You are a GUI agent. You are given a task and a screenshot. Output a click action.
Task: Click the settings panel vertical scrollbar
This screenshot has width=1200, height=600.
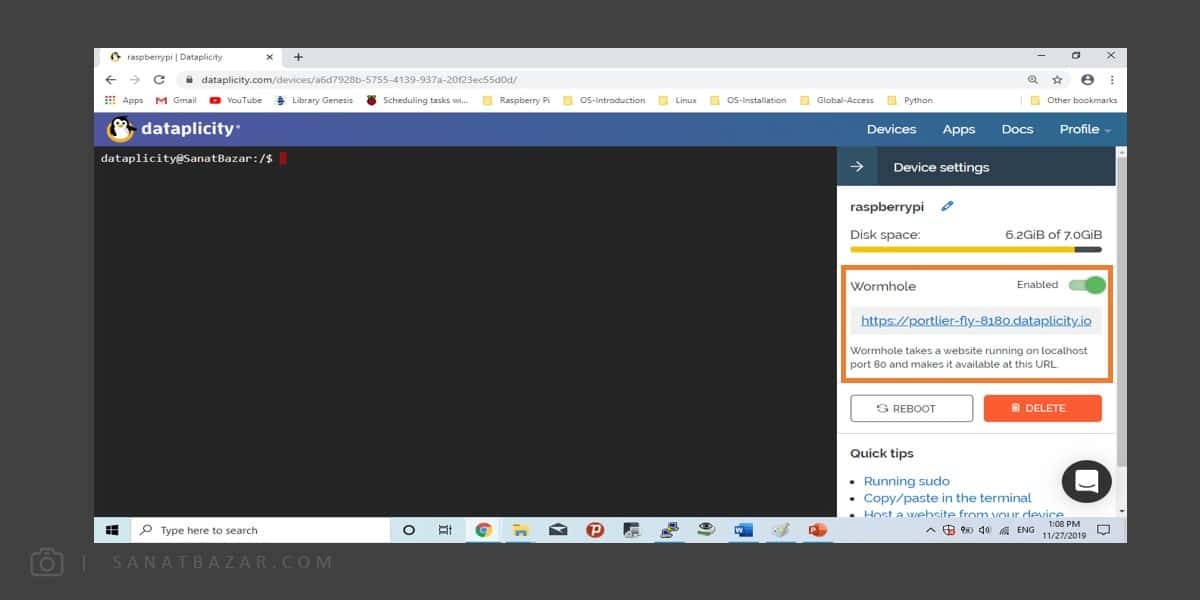(x=1121, y=310)
